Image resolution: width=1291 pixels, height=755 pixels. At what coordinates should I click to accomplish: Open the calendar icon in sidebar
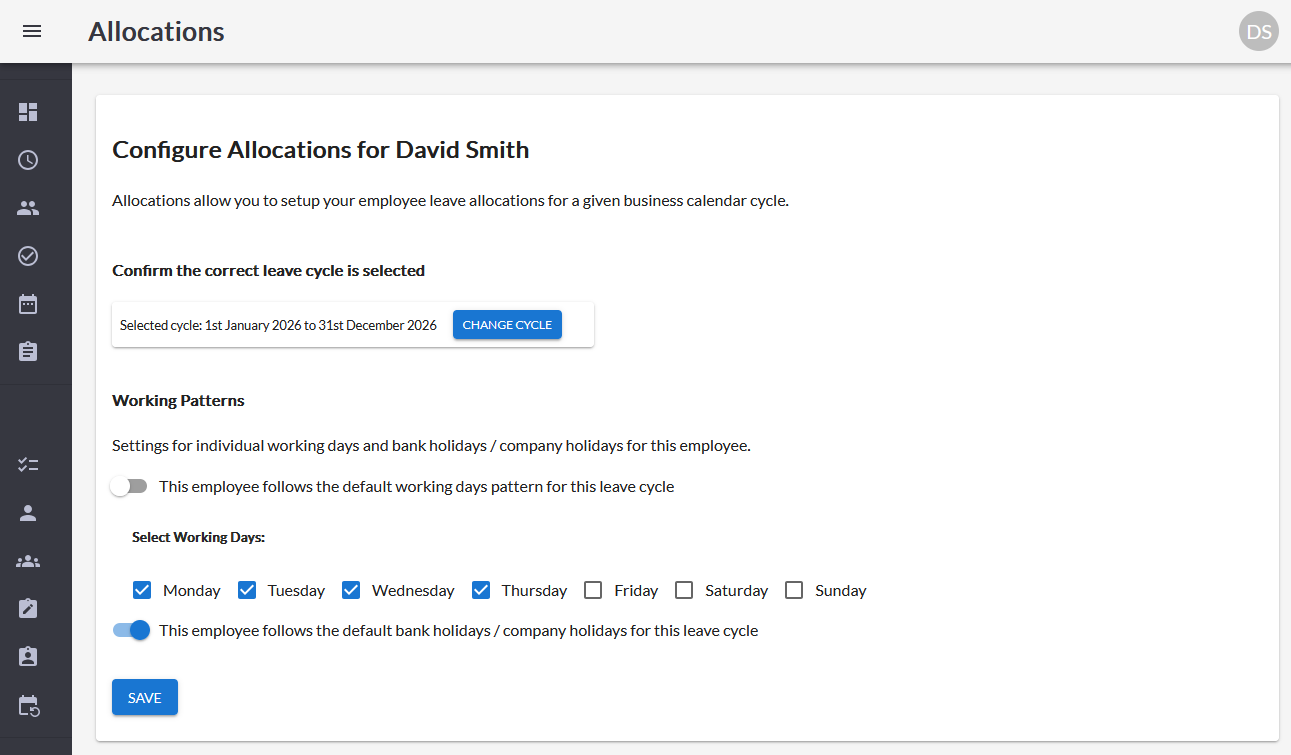point(28,304)
